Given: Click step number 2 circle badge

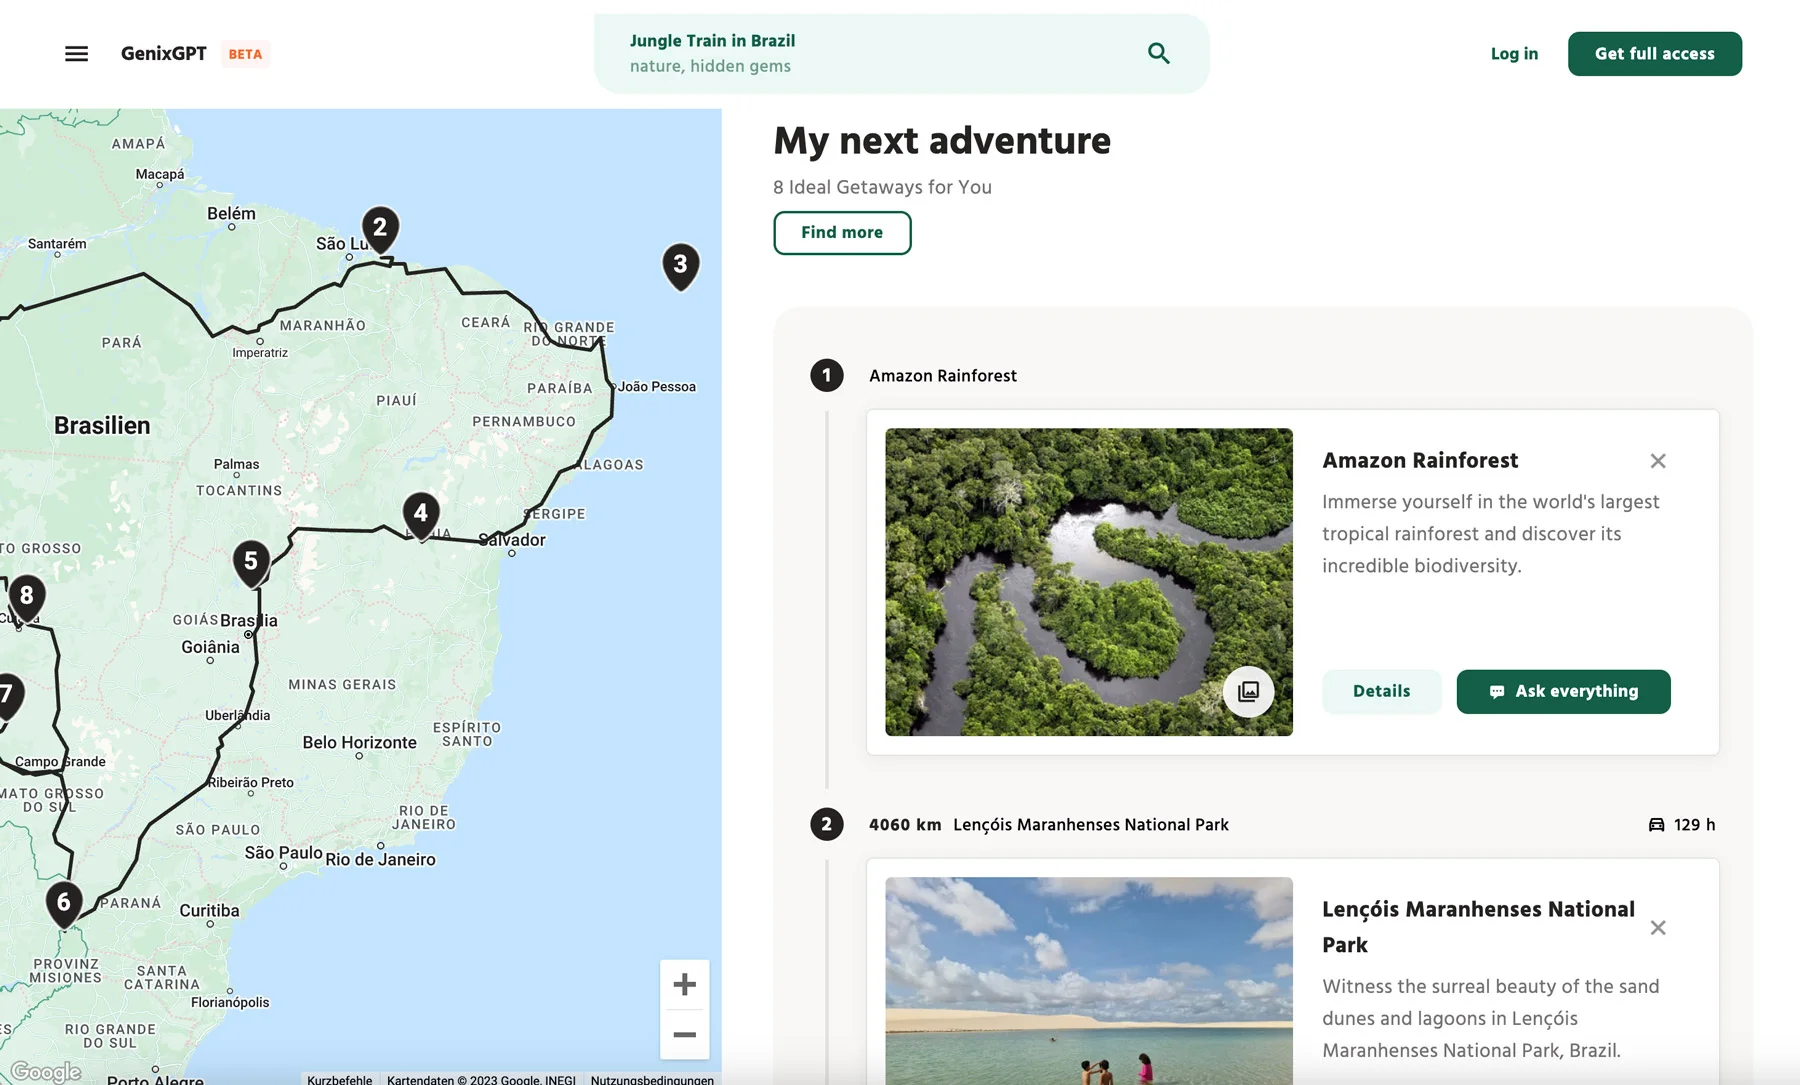Looking at the screenshot, I should point(827,825).
